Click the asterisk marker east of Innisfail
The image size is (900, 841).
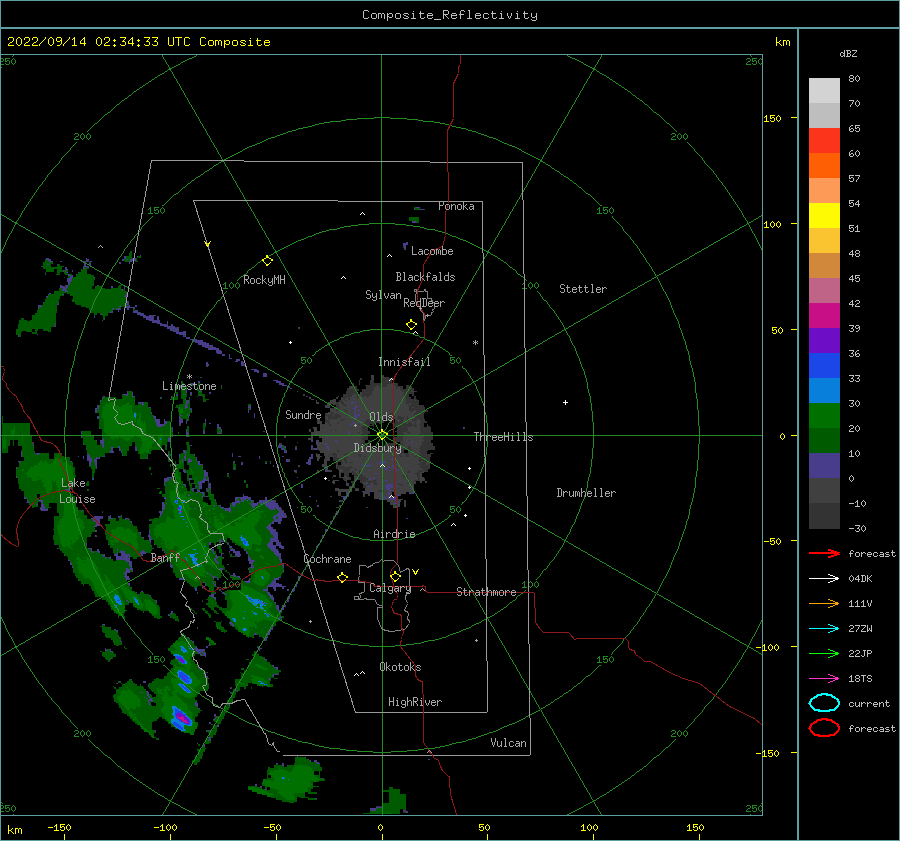[x=475, y=343]
